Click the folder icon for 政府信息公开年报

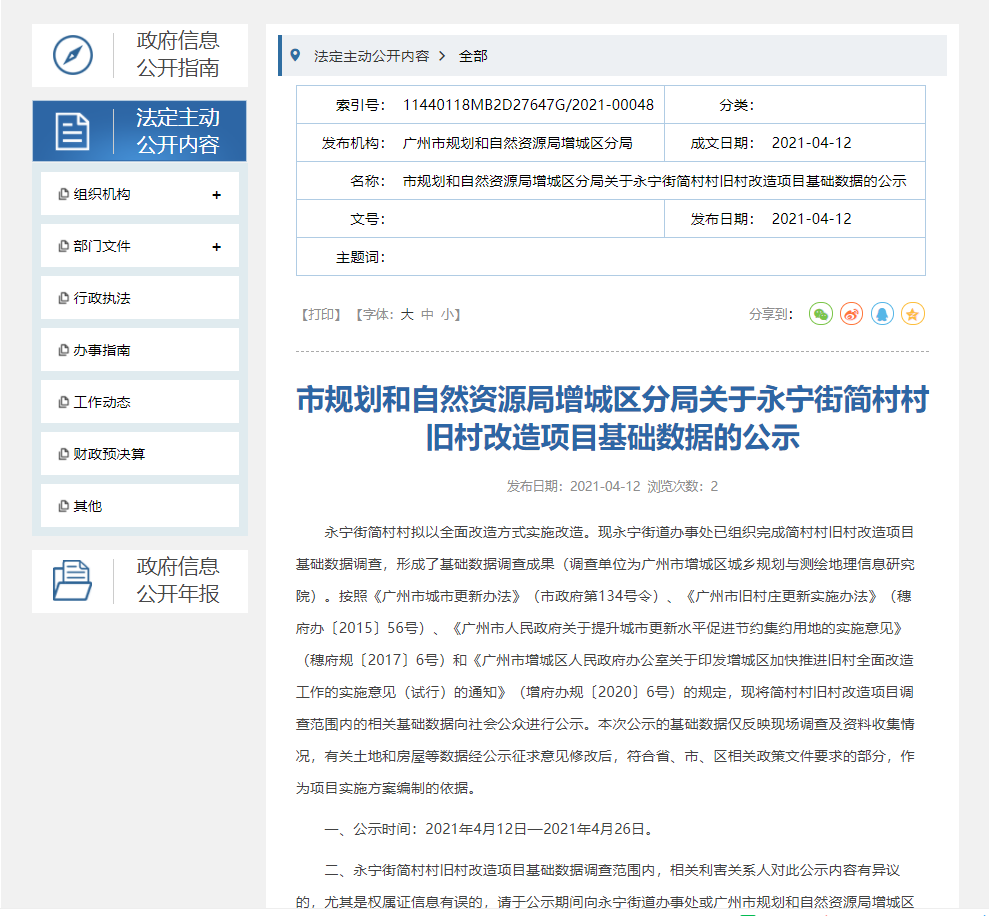[73, 580]
